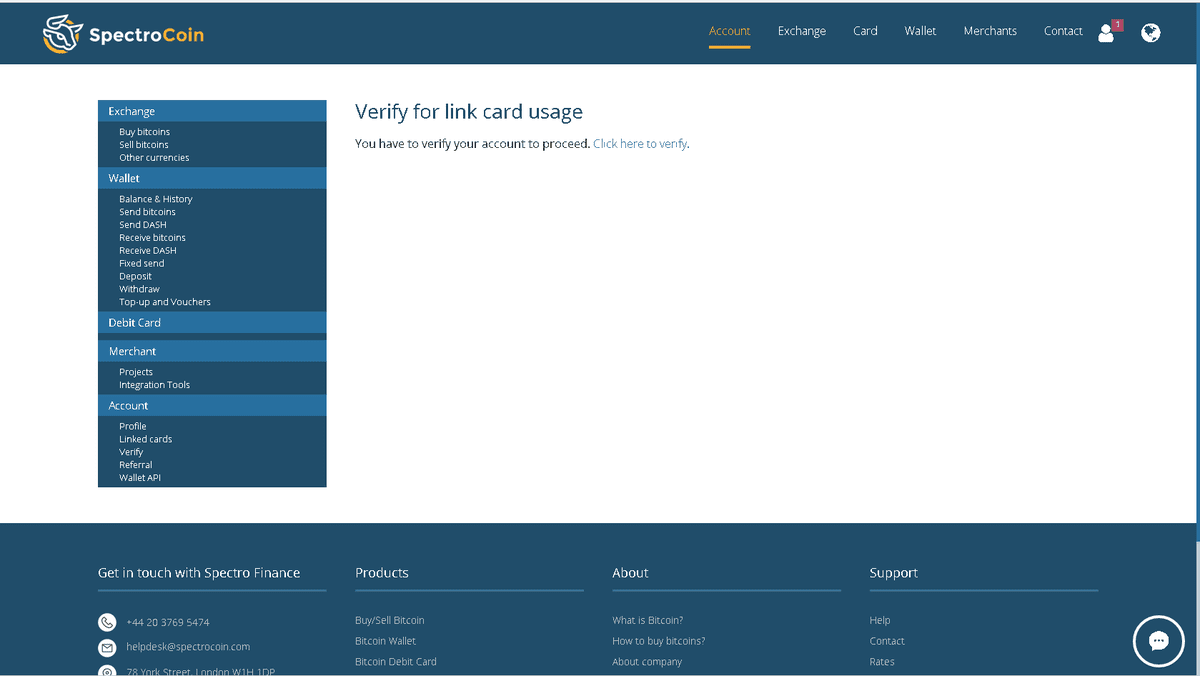Switch to the Wallet top menu item

coord(920,31)
